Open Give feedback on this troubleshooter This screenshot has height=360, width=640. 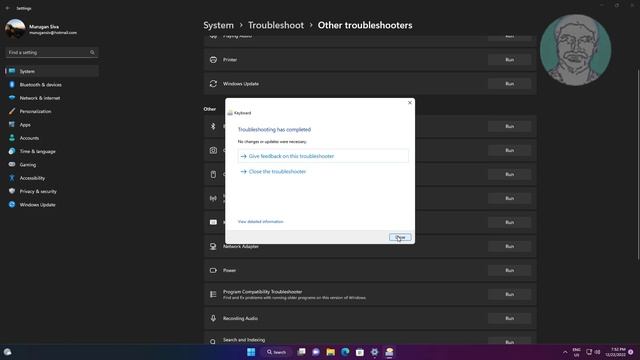(x=323, y=156)
